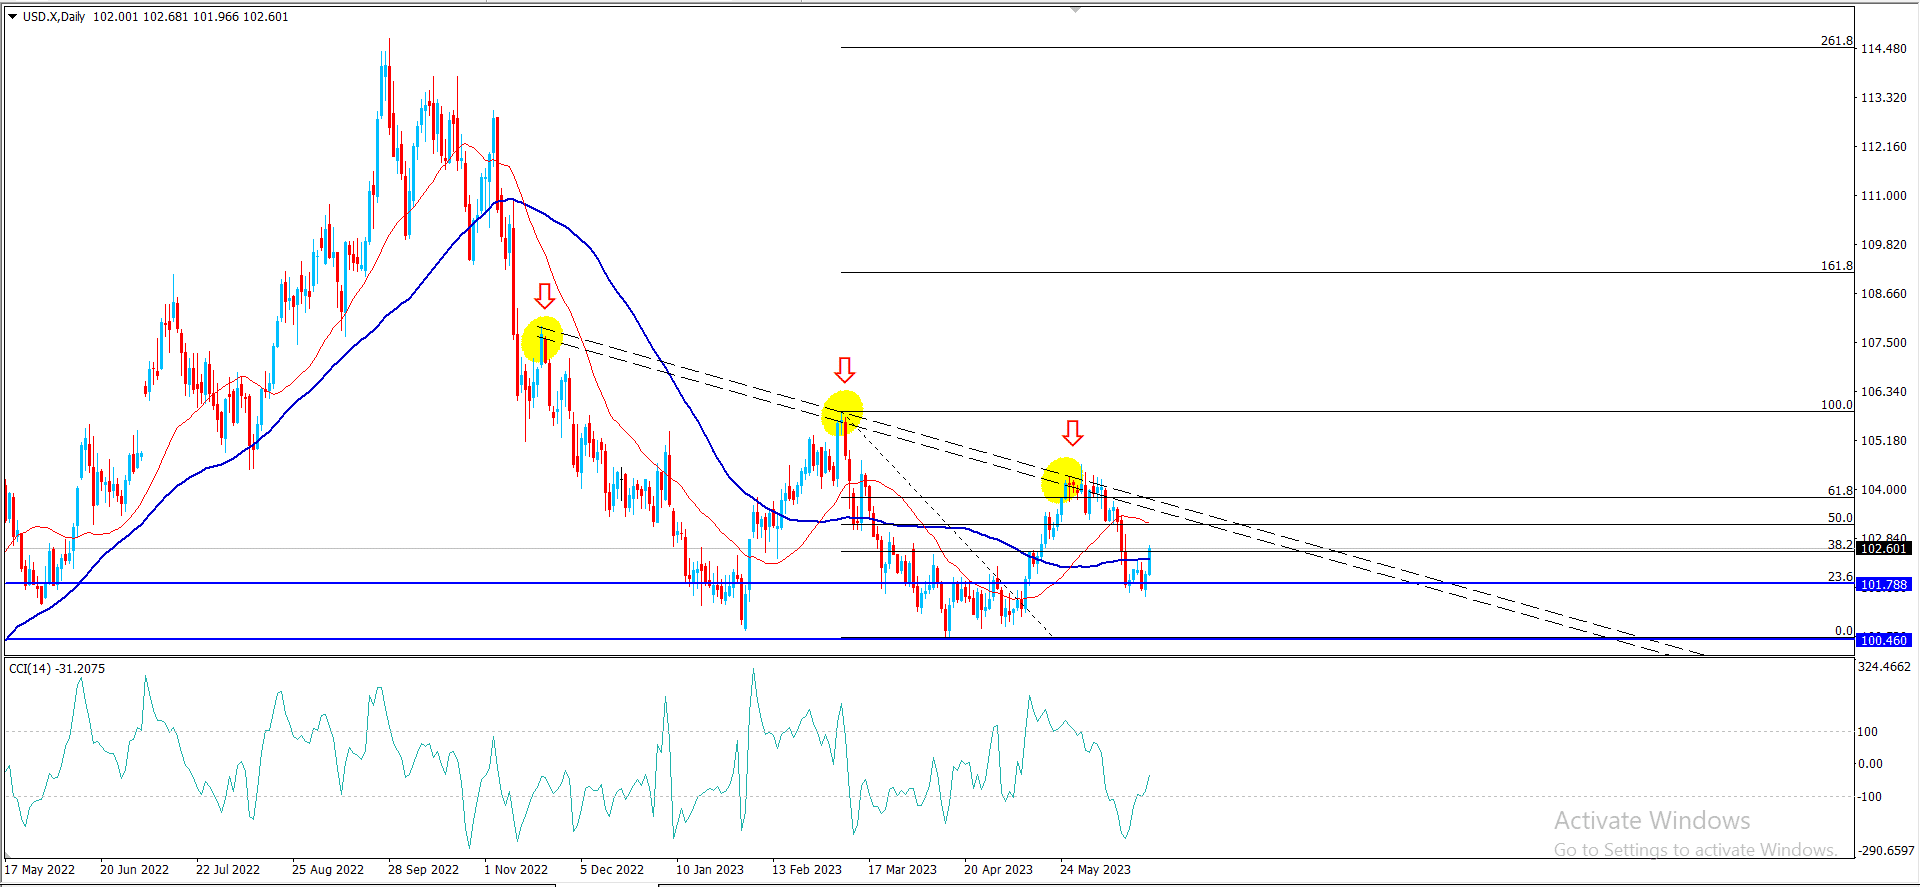Click the USD.X,Daily chart title
The width and height of the screenshot is (1920, 887).
point(54,17)
